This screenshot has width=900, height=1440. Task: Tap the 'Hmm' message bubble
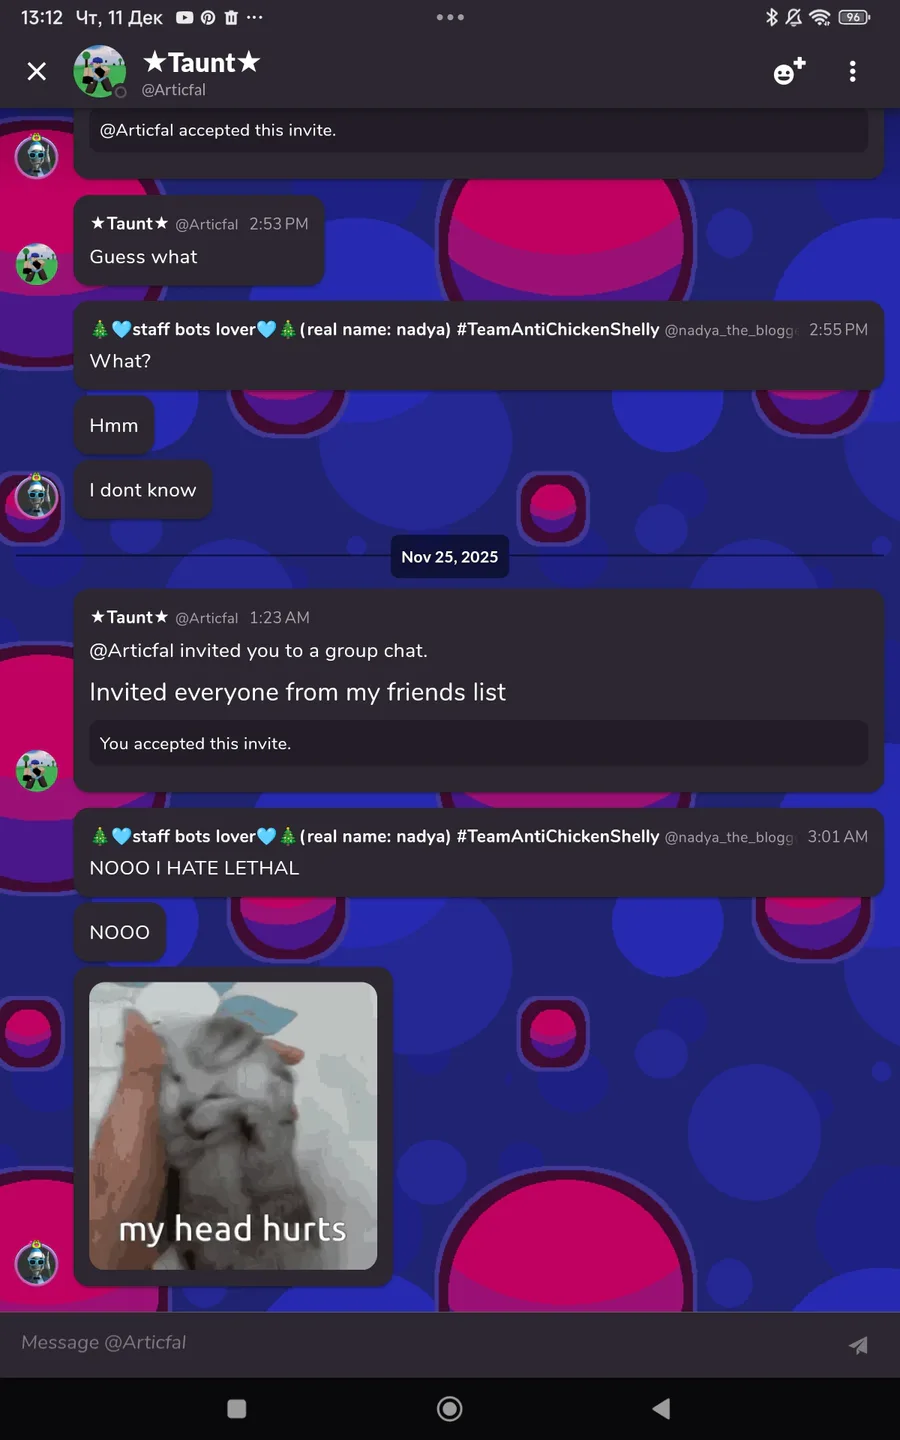[x=114, y=425]
